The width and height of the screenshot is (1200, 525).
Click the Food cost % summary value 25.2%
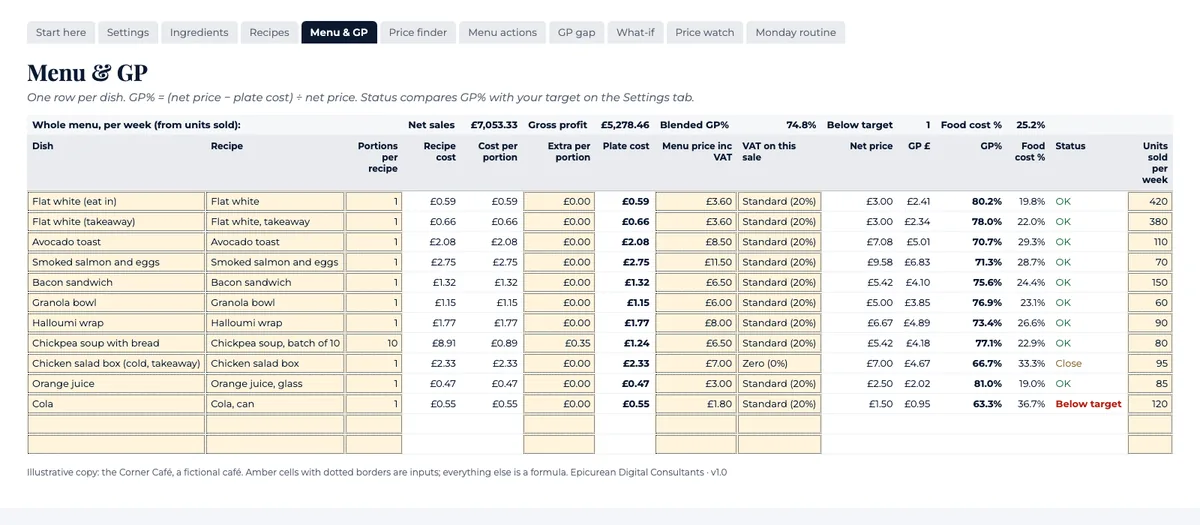1031,125
